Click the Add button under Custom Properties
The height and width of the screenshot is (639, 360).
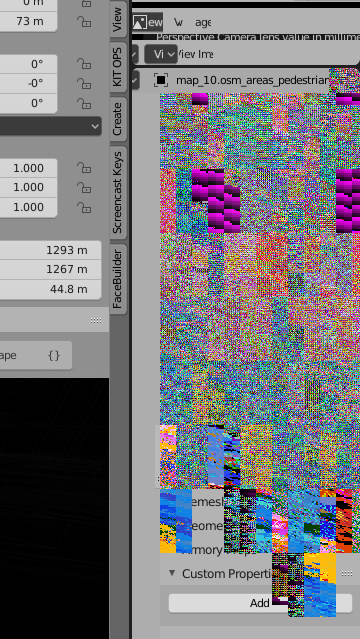[260, 603]
